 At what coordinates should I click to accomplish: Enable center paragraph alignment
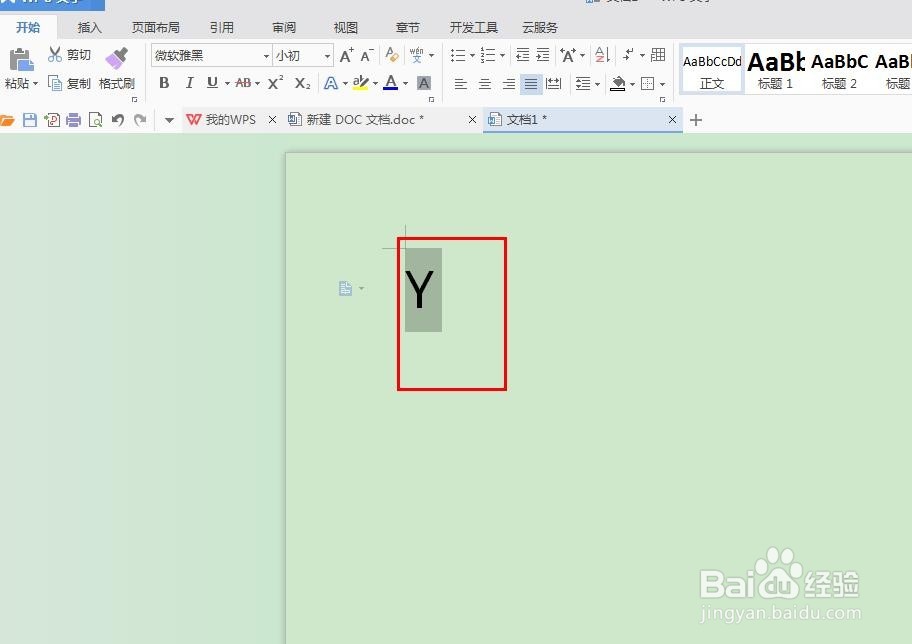pyautogui.click(x=485, y=83)
